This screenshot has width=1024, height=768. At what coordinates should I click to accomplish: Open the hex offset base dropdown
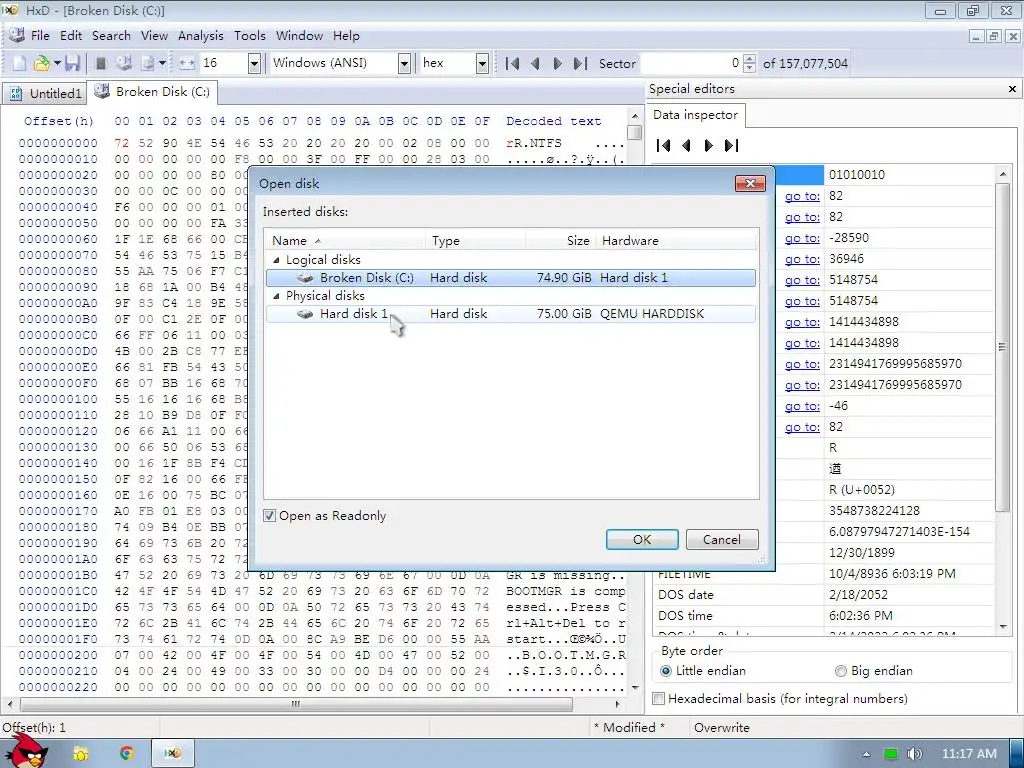click(482, 63)
